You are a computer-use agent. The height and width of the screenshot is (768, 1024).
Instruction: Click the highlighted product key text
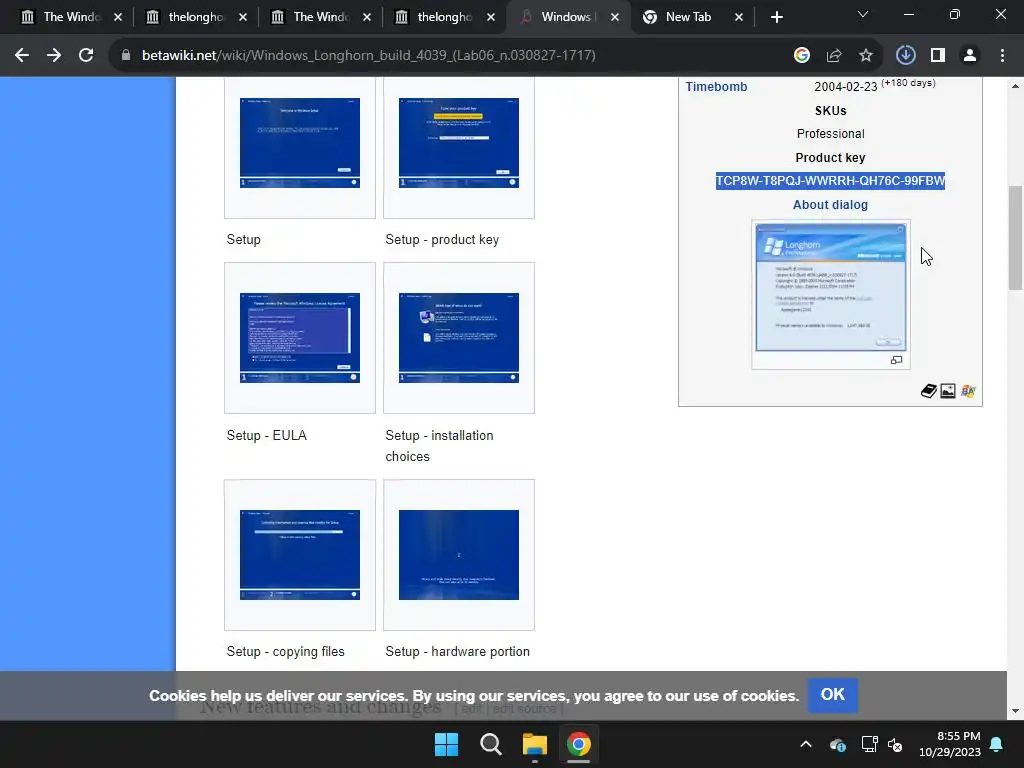point(830,181)
